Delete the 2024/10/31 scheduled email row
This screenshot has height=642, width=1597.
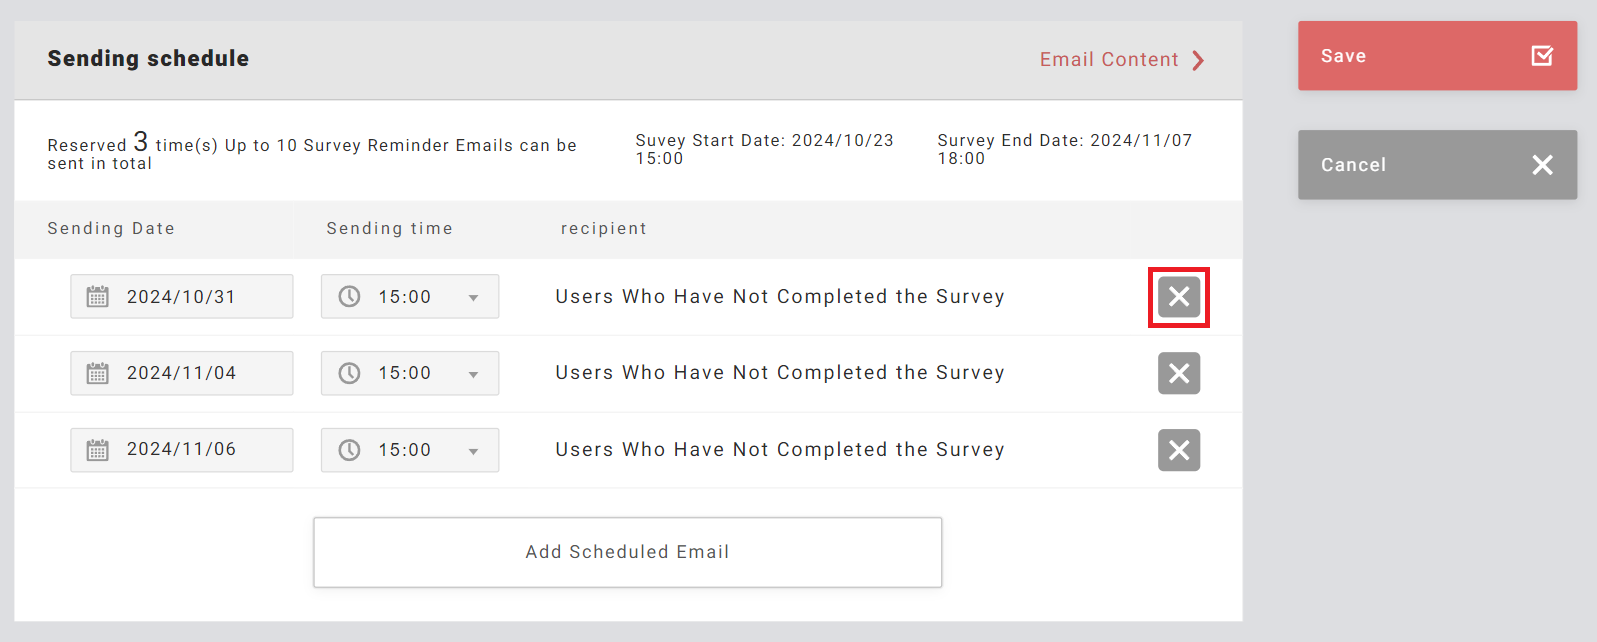pos(1179,297)
